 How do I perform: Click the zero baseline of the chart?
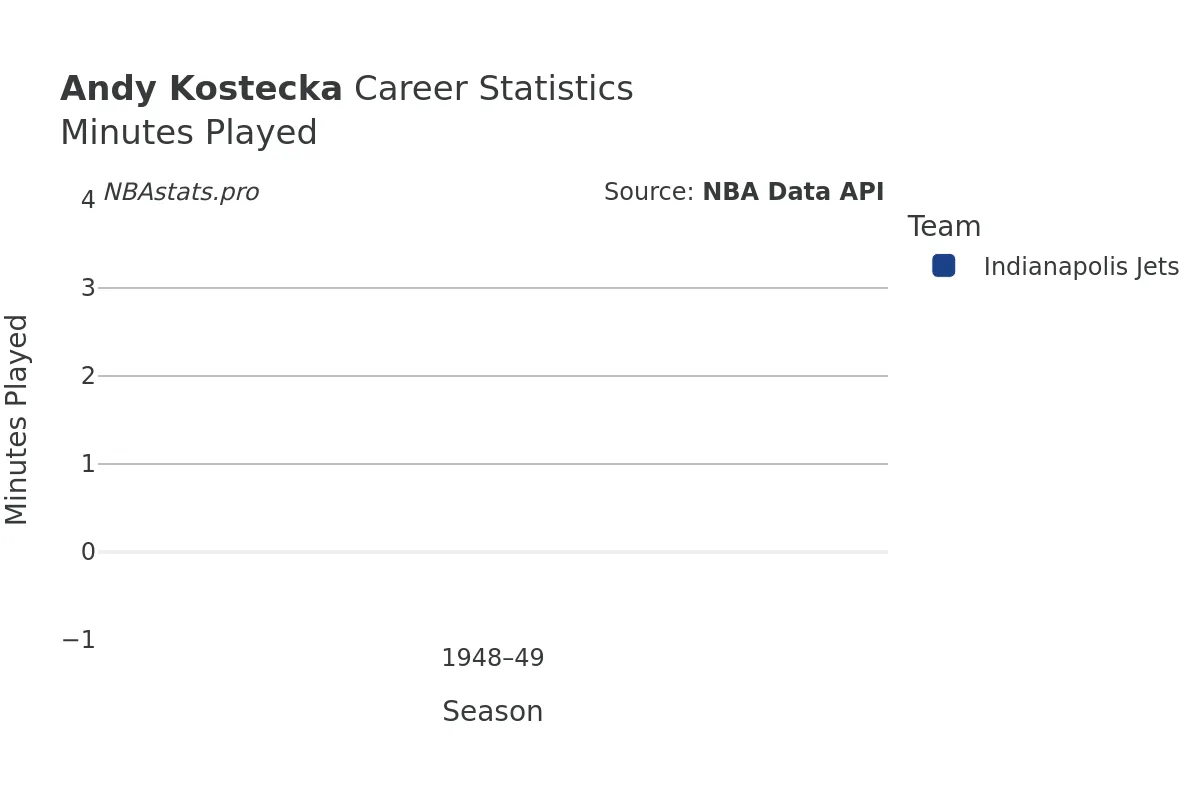(492, 552)
